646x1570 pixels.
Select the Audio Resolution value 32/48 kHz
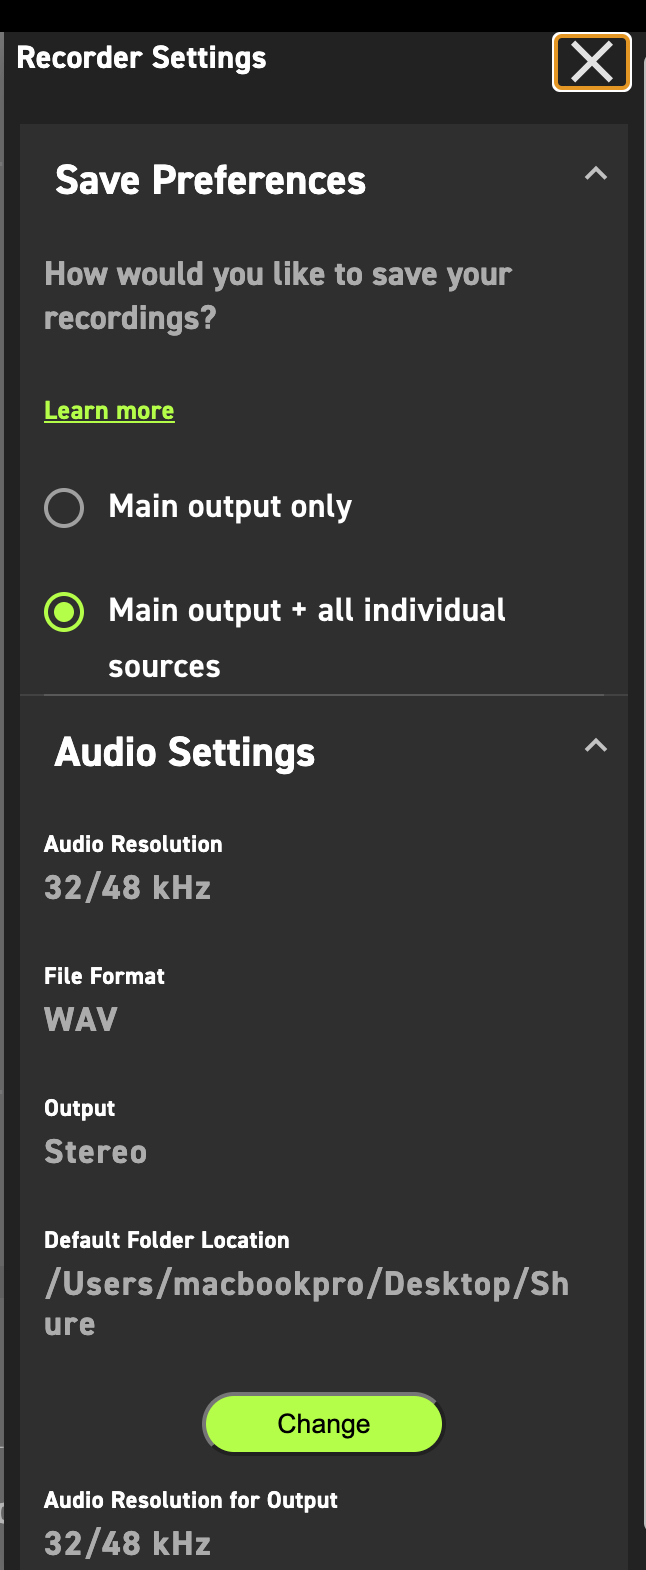127,887
